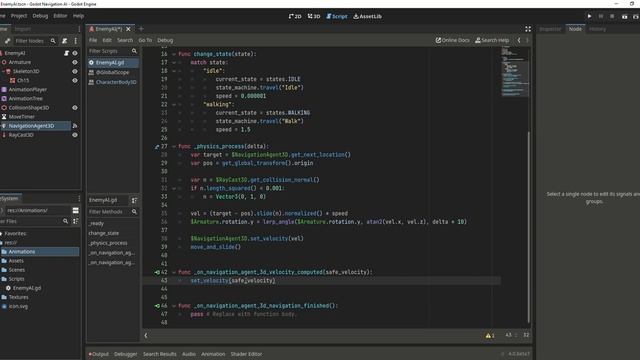The image size is (640, 360).
Task: Fold the navigation_finished function at line 46
Action: point(174,305)
